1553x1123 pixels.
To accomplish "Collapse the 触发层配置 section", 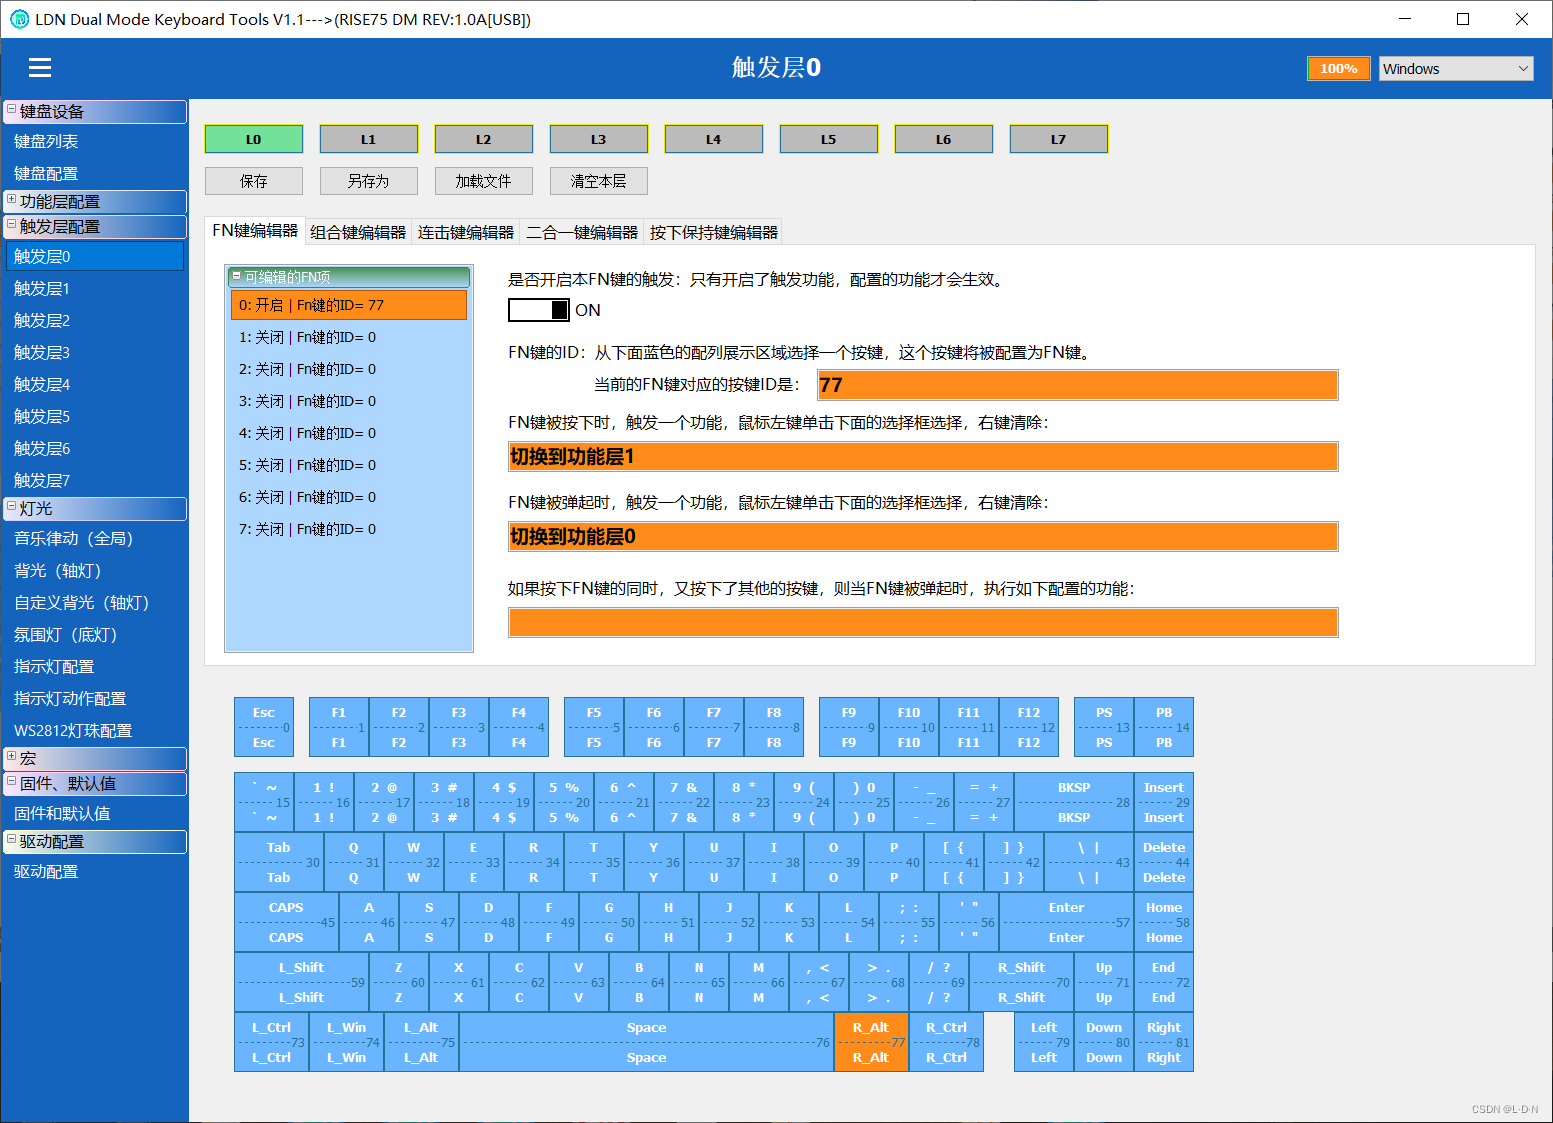I will (11, 224).
